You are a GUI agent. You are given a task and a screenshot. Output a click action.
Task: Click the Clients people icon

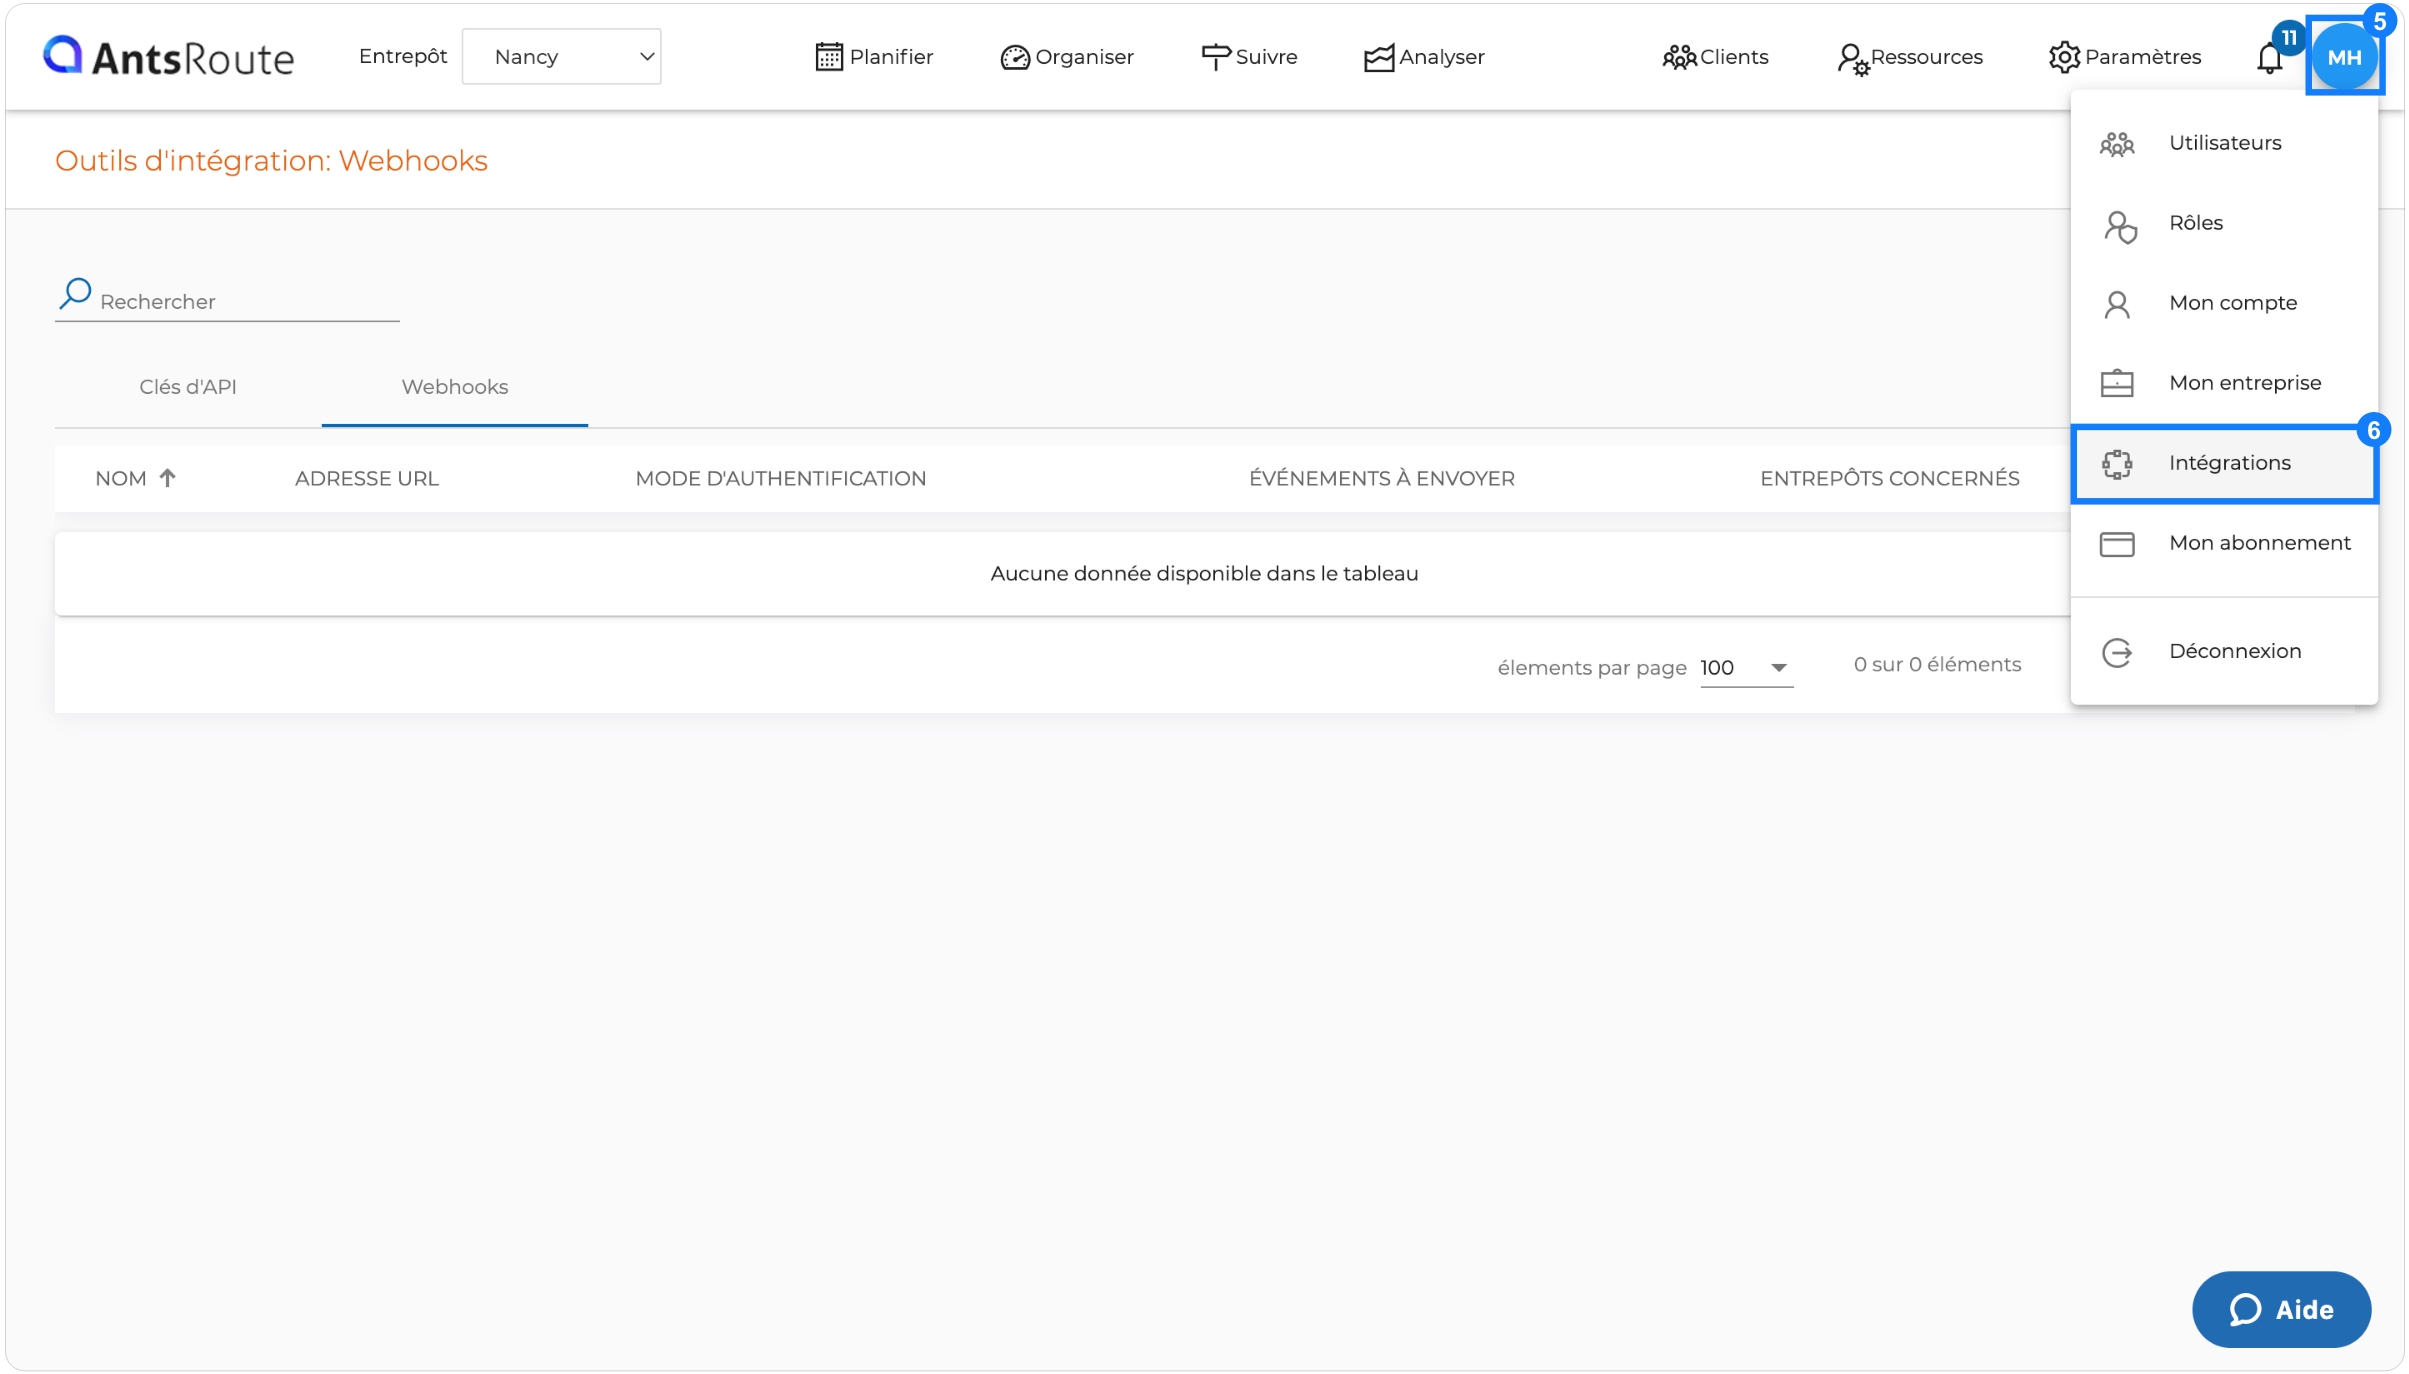point(1679,58)
